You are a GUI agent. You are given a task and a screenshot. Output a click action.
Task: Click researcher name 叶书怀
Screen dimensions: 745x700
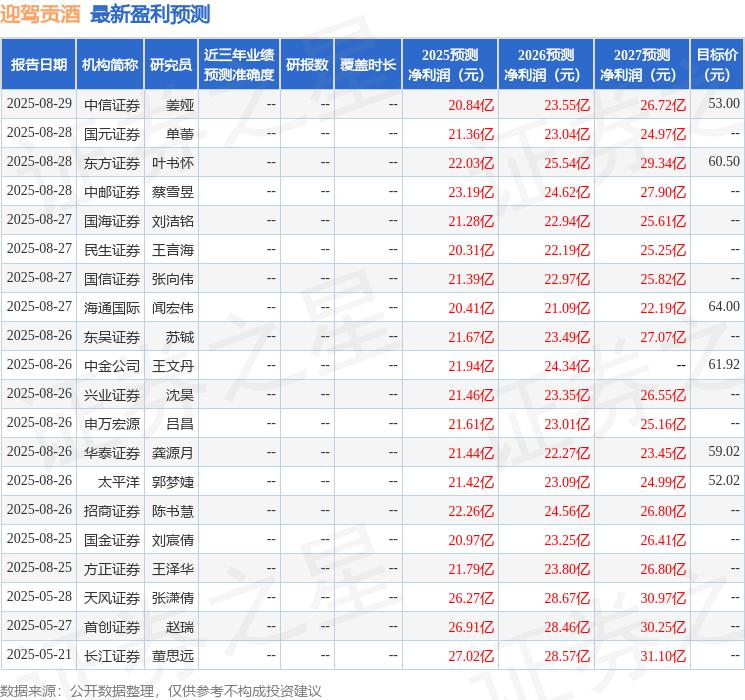(173, 163)
